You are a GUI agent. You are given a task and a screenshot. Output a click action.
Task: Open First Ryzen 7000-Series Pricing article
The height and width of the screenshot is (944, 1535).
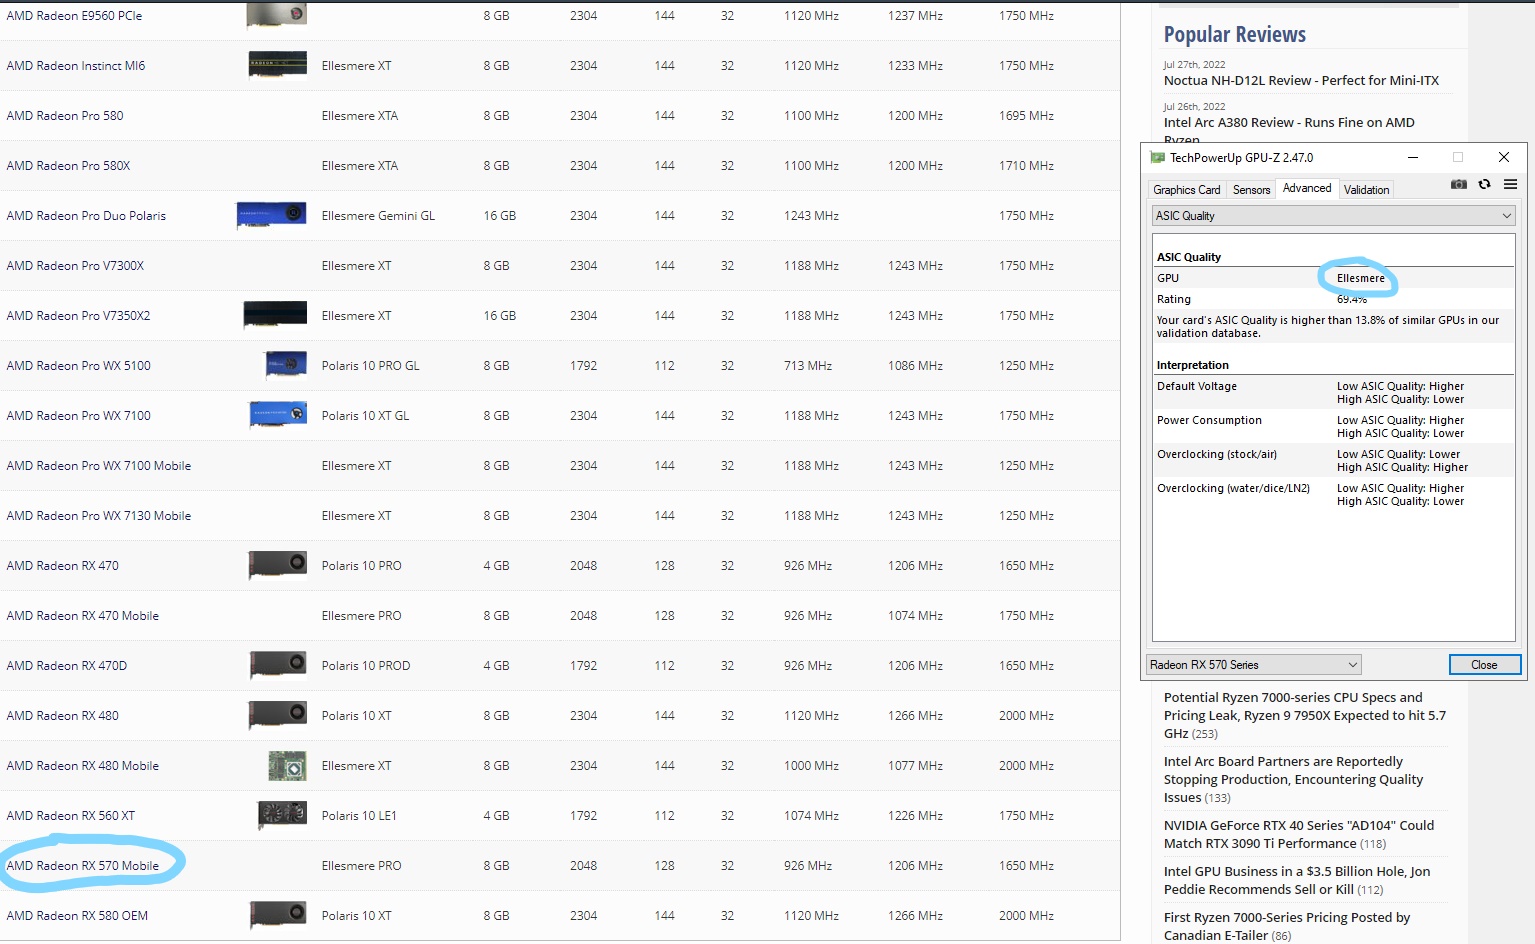click(1286, 926)
